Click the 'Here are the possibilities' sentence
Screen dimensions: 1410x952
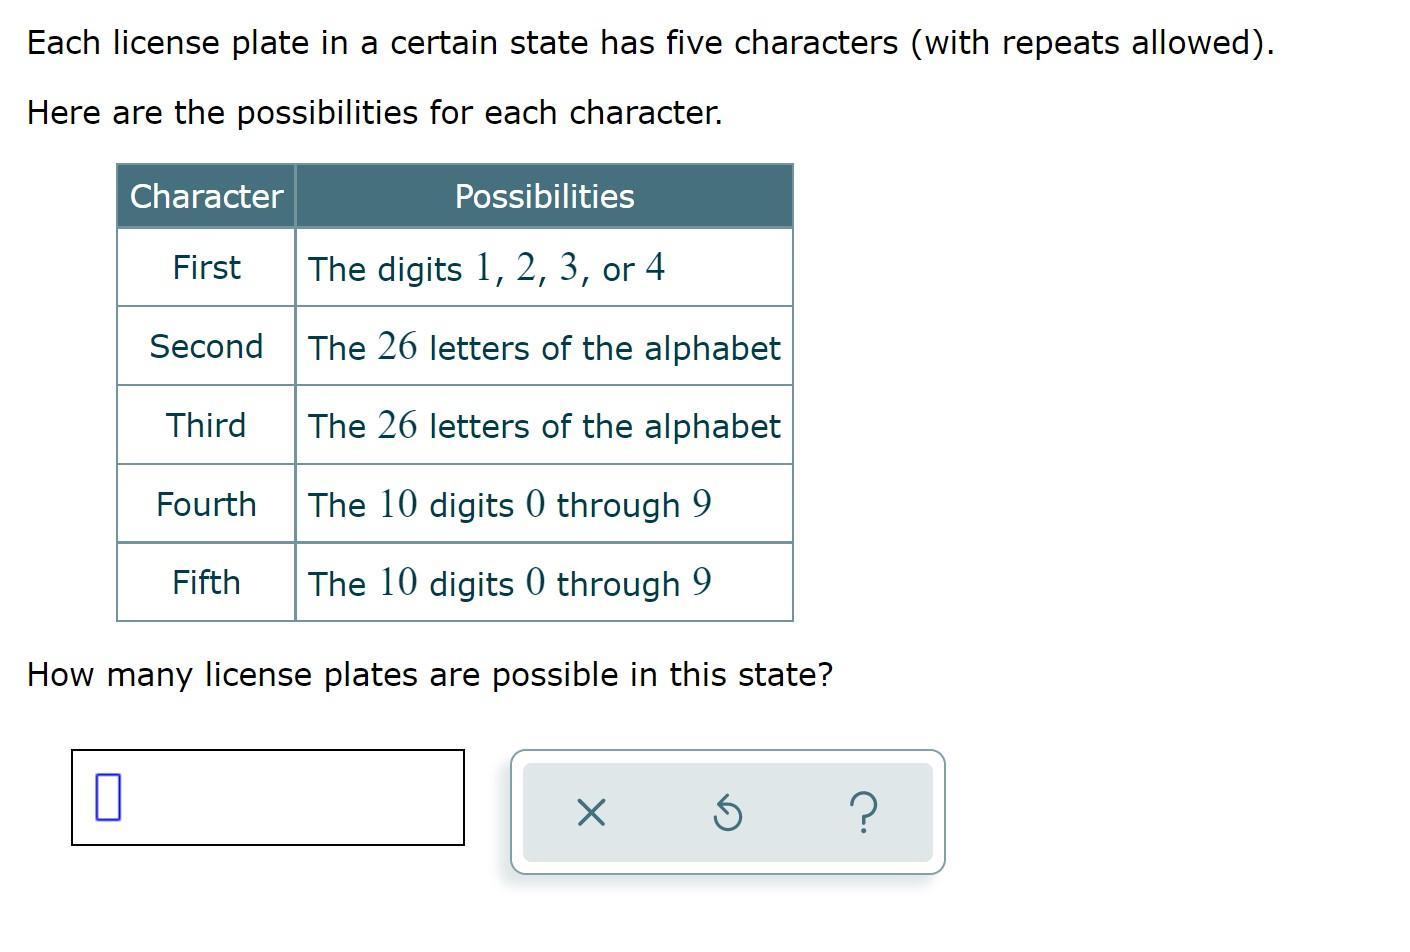[375, 113]
